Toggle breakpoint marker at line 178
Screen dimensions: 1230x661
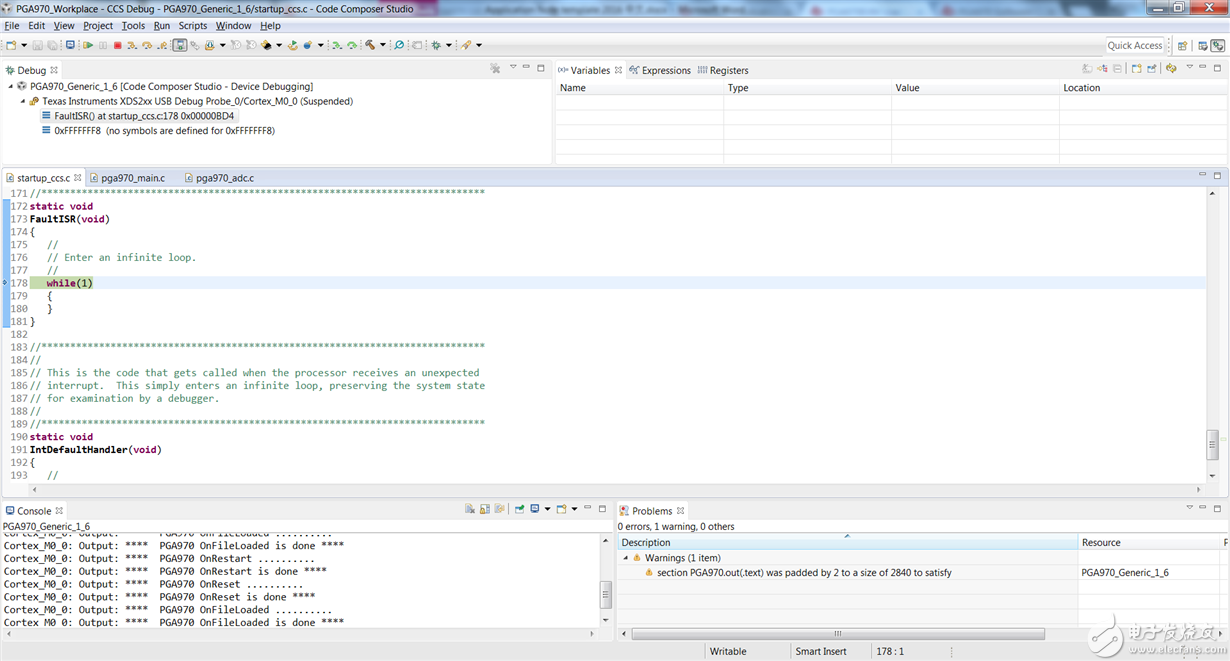point(4,283)
